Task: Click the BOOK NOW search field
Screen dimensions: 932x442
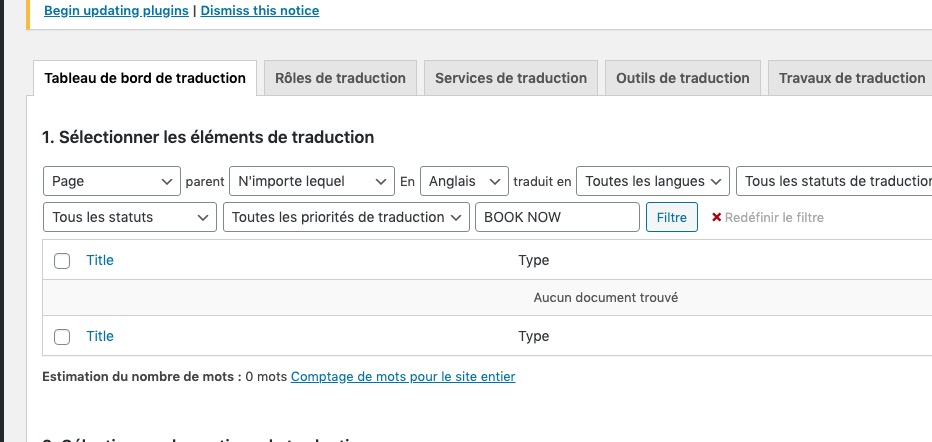Action: coord(556,217)
